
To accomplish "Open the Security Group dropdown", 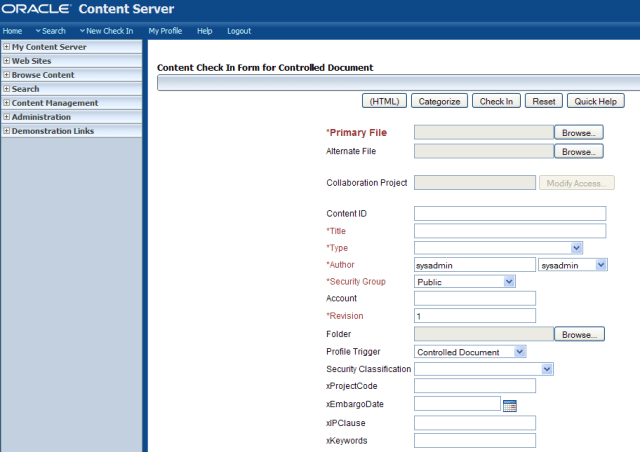I will coord(509,282).
